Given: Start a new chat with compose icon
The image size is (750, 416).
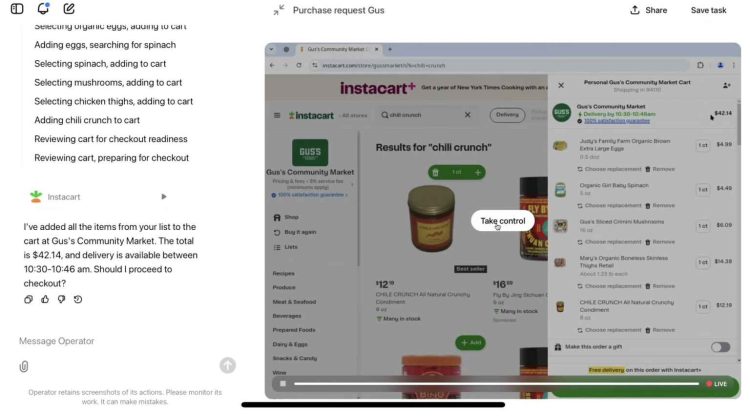Looking at the screenshot, I should [x=69, y=9].
